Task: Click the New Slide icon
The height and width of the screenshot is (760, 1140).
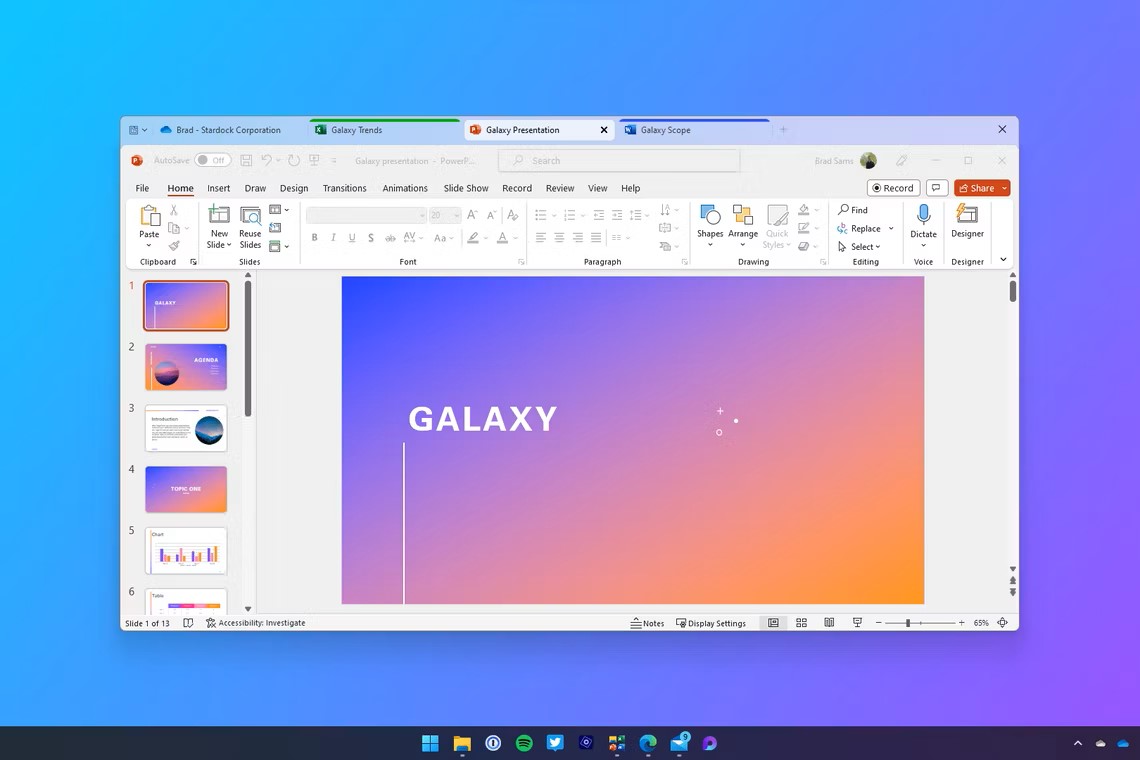Action: (219, 215)
